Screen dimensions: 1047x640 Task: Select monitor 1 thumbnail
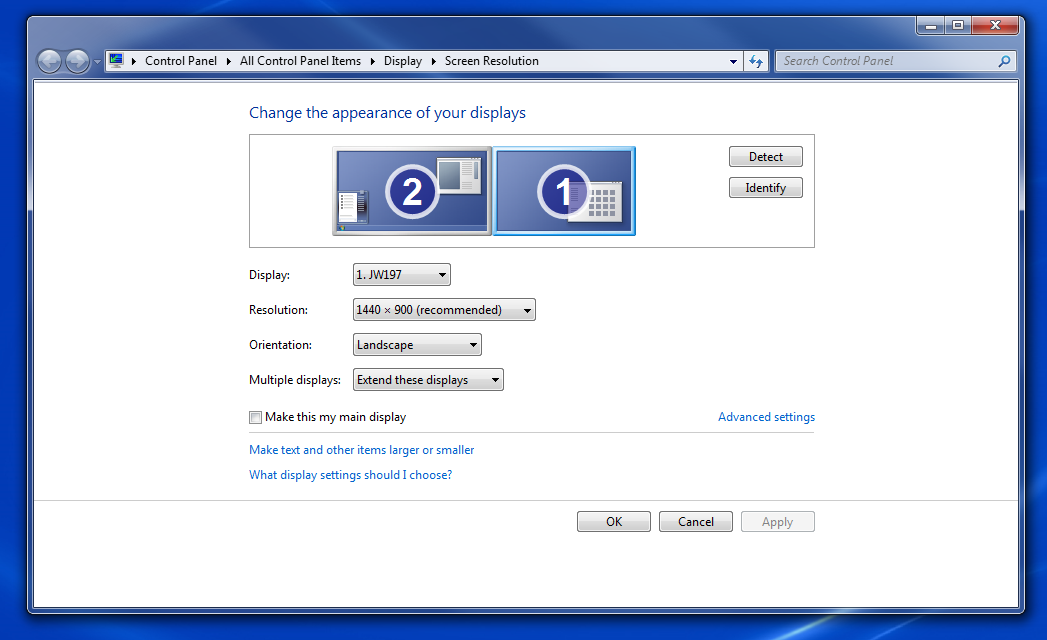564,191
